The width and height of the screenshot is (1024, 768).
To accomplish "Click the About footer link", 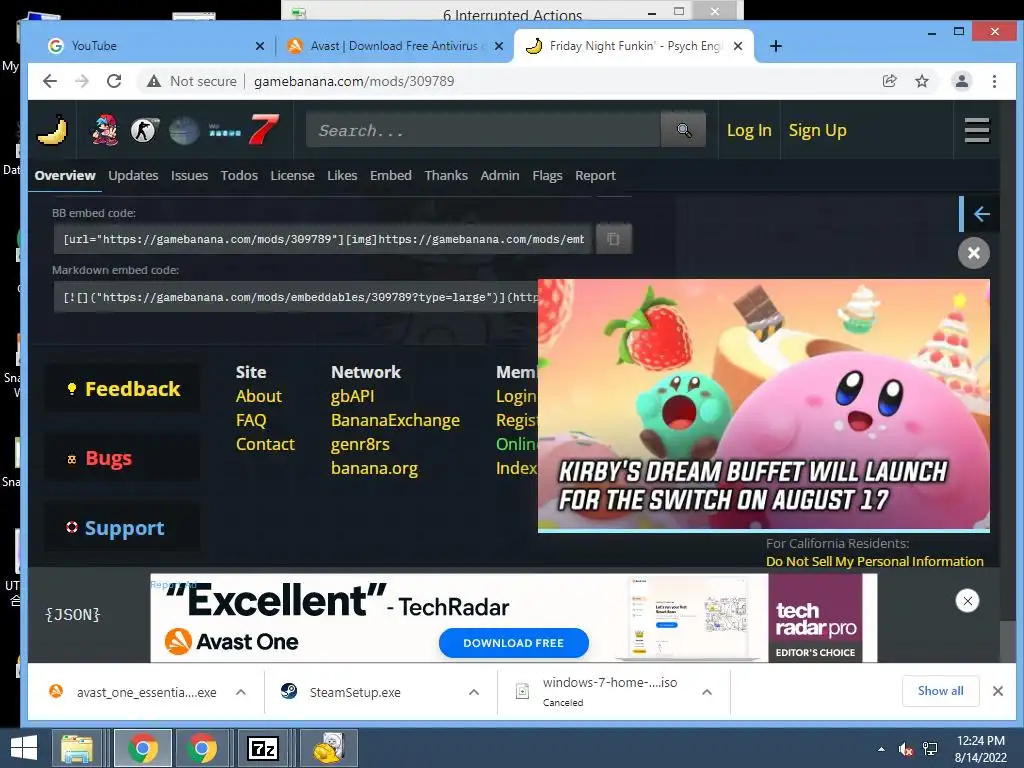I will [259, 396].
